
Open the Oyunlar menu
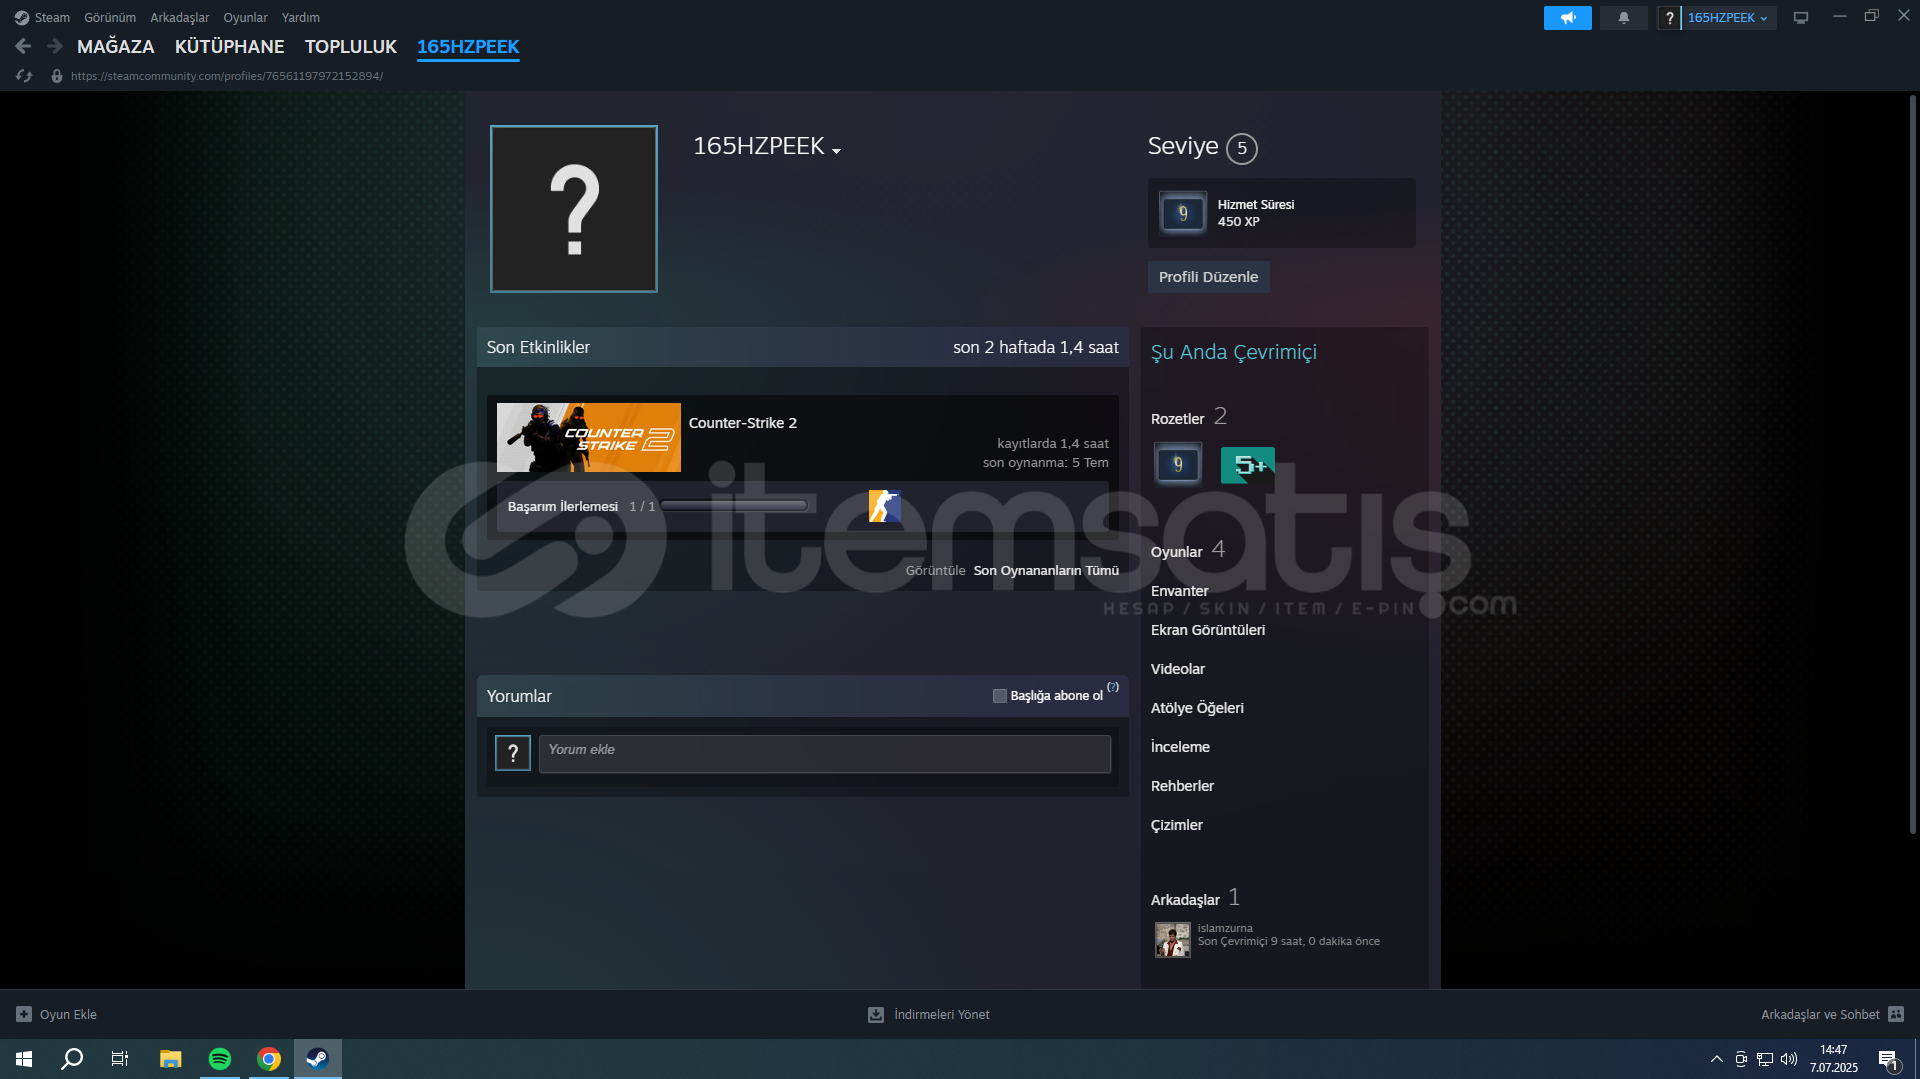tap(245, 18)
